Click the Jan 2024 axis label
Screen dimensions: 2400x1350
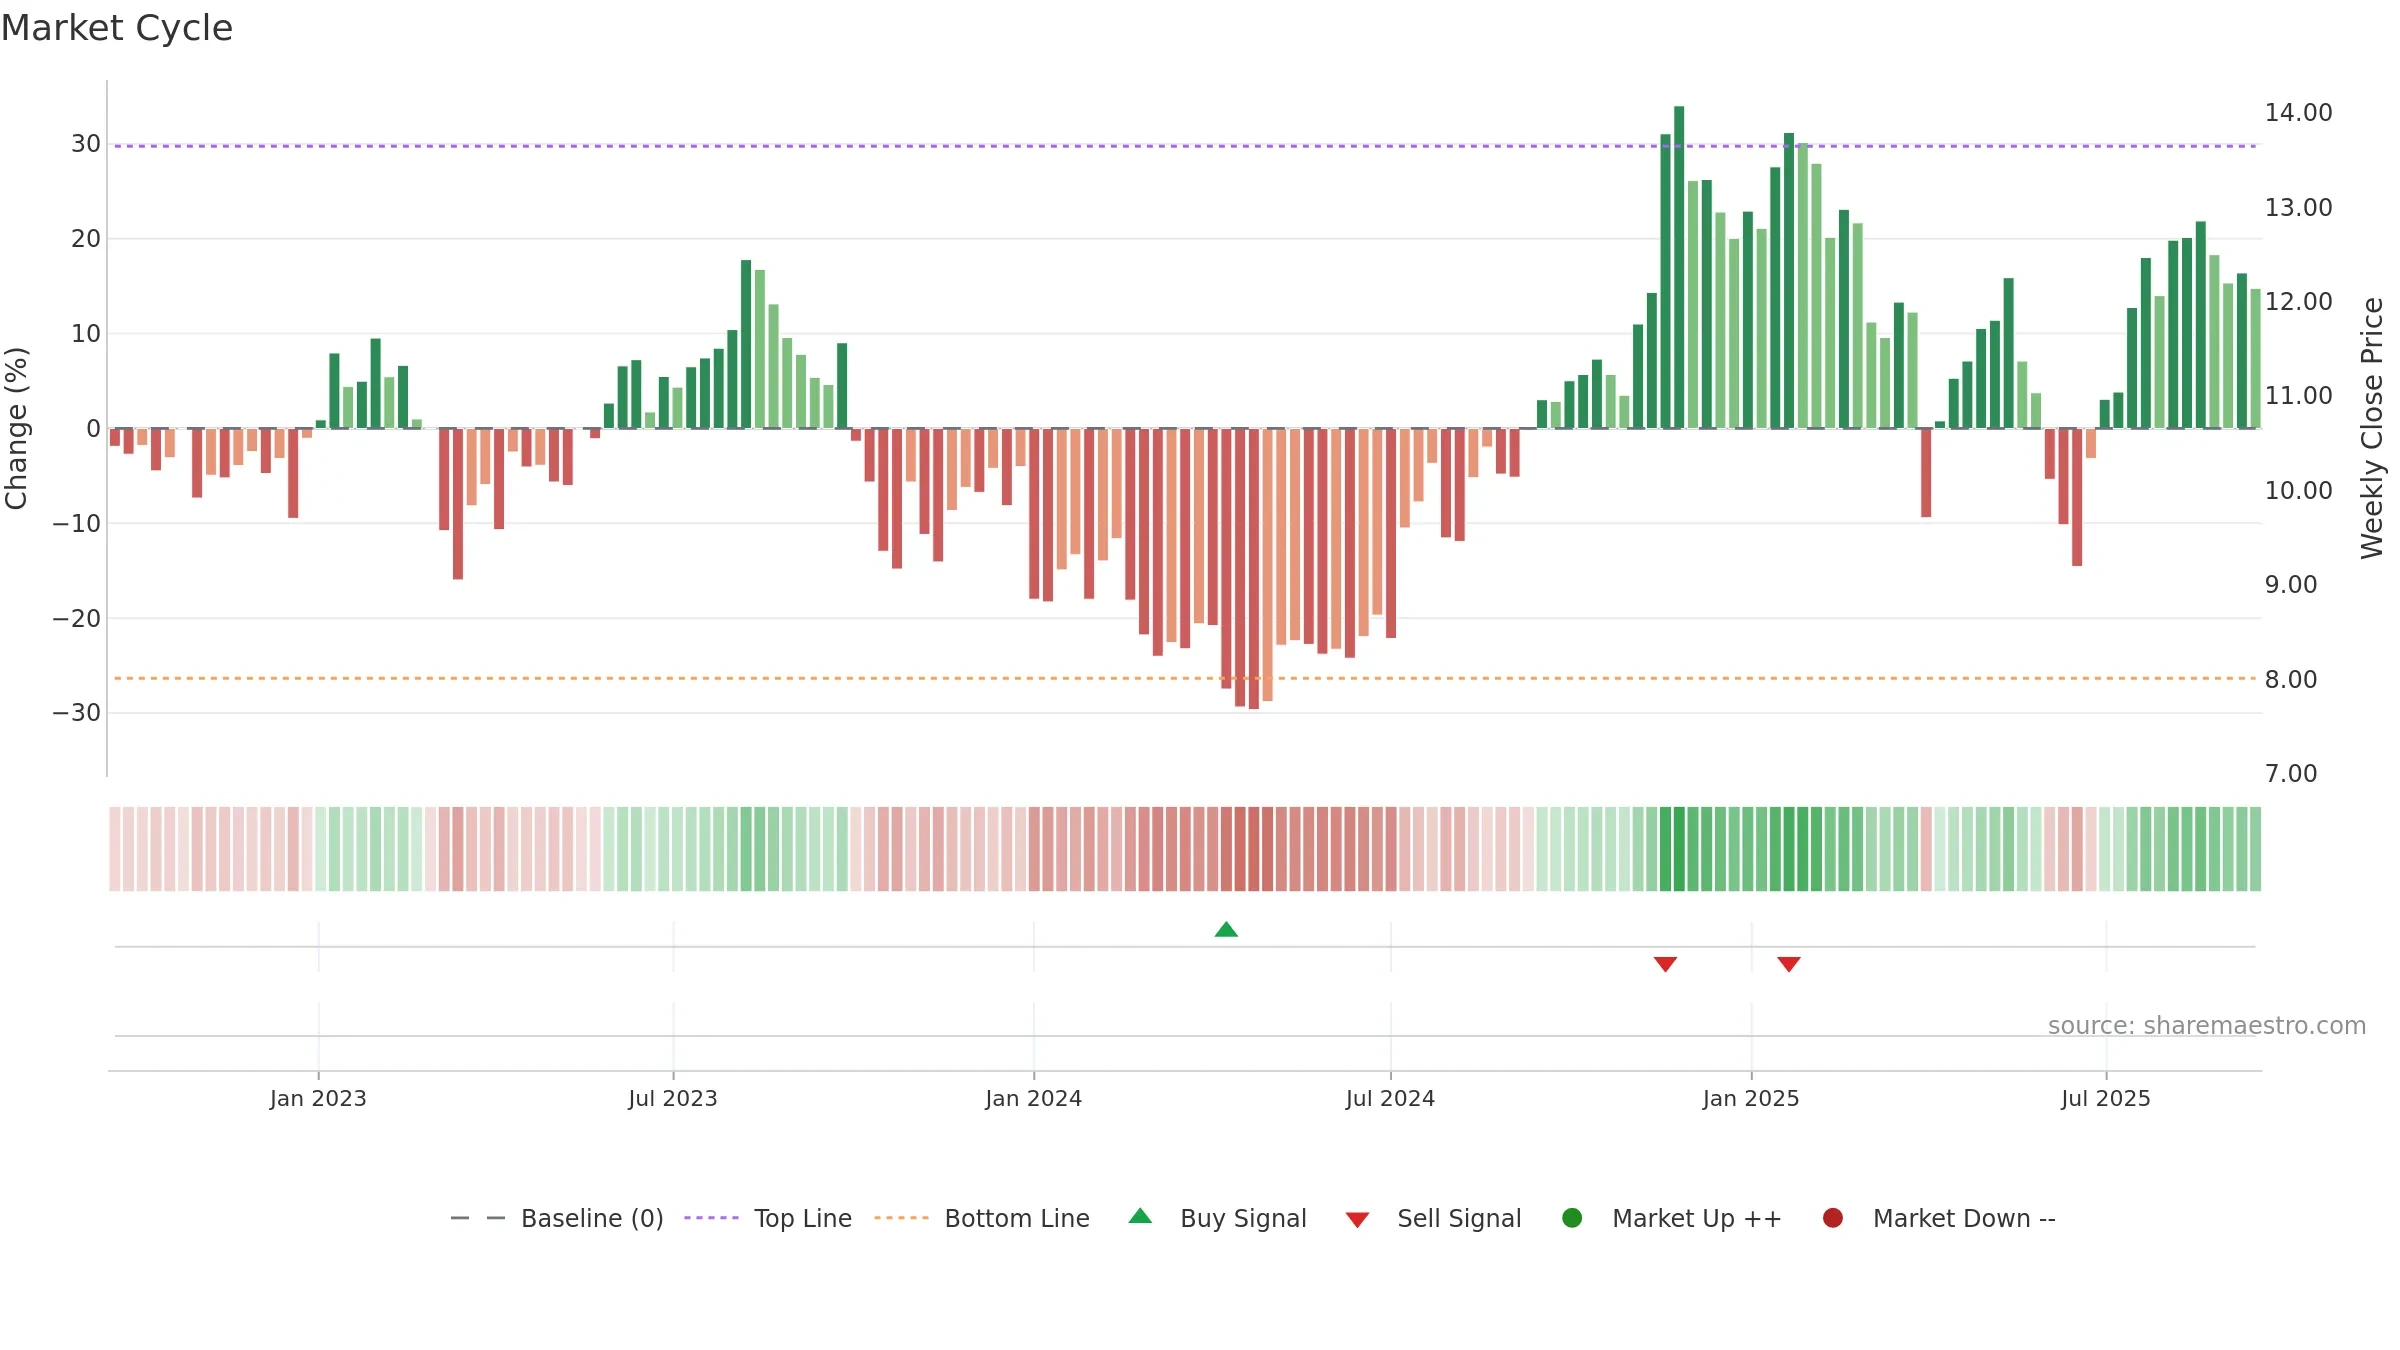tap(1034, 1099)
